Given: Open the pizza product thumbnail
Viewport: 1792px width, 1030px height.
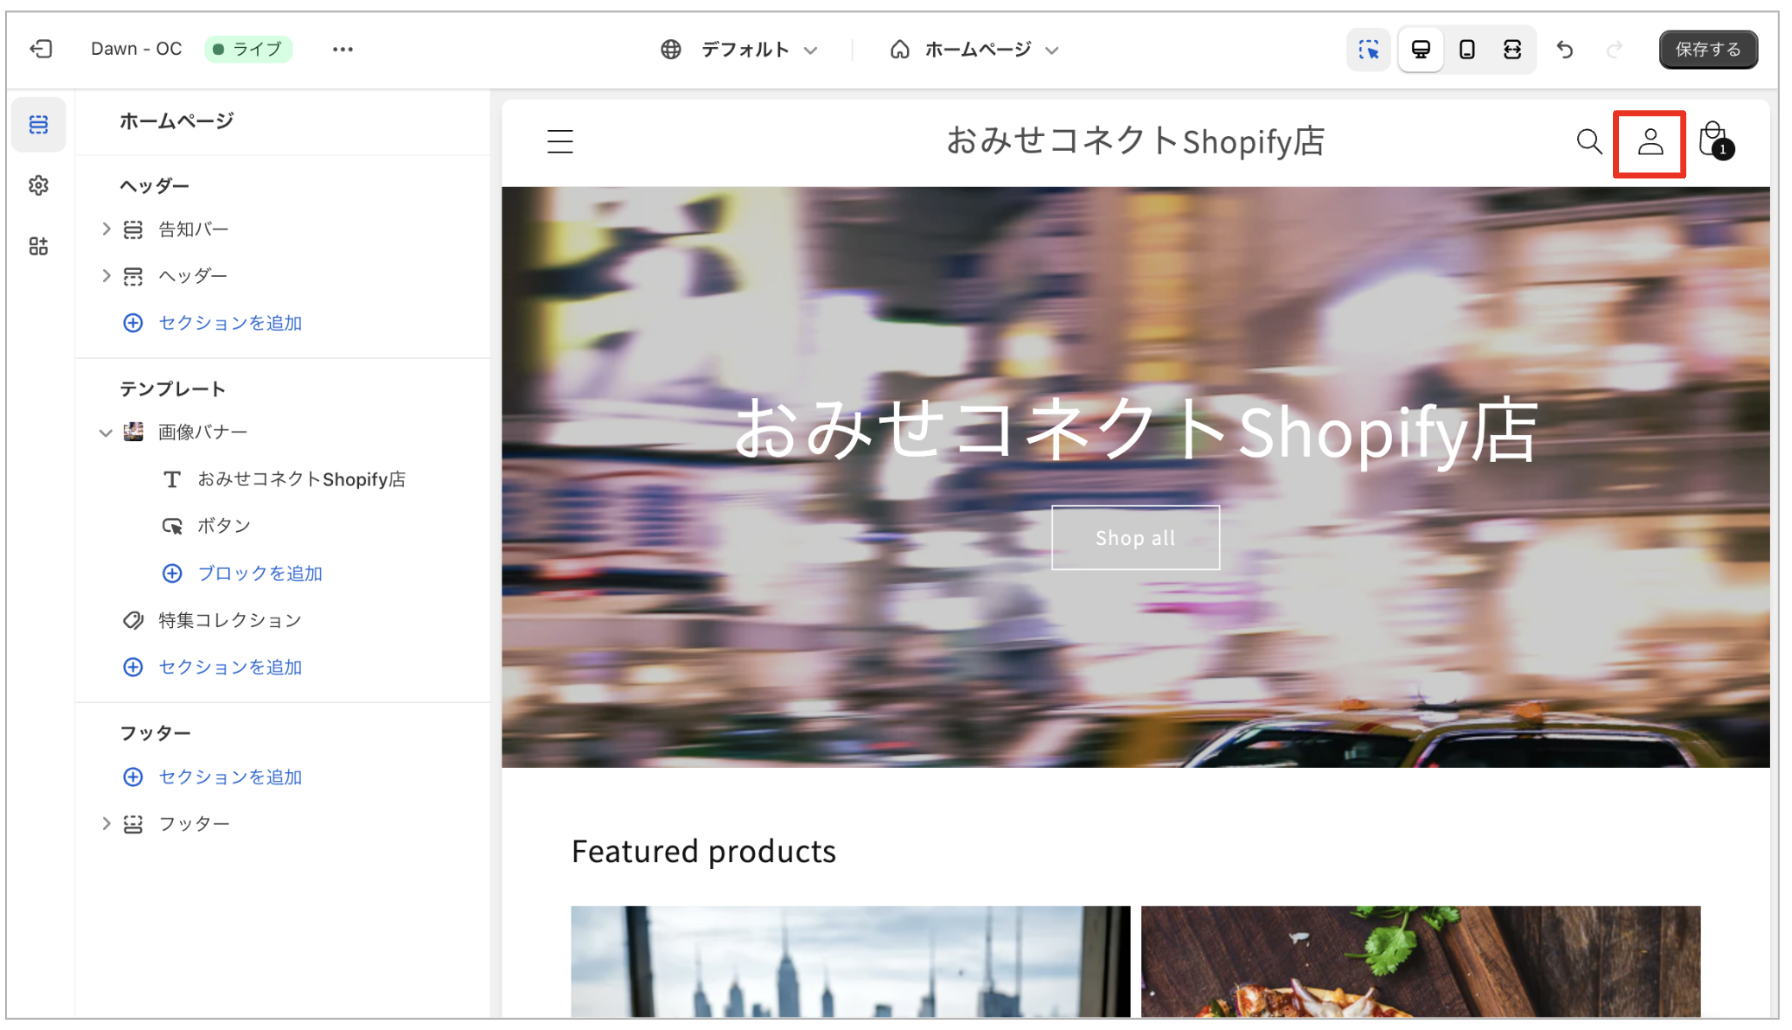Looking at the screenshot, I should click(1420, 962).
